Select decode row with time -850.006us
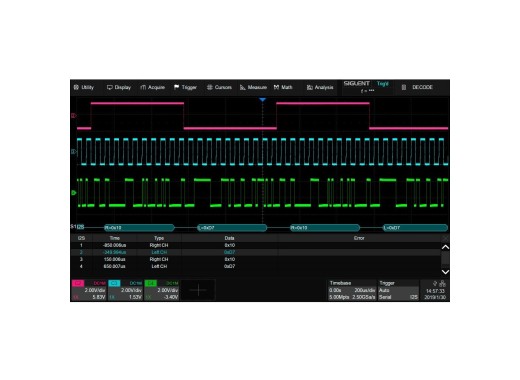The width and height of the screenshot is (520, 380). tap(256, 245)
